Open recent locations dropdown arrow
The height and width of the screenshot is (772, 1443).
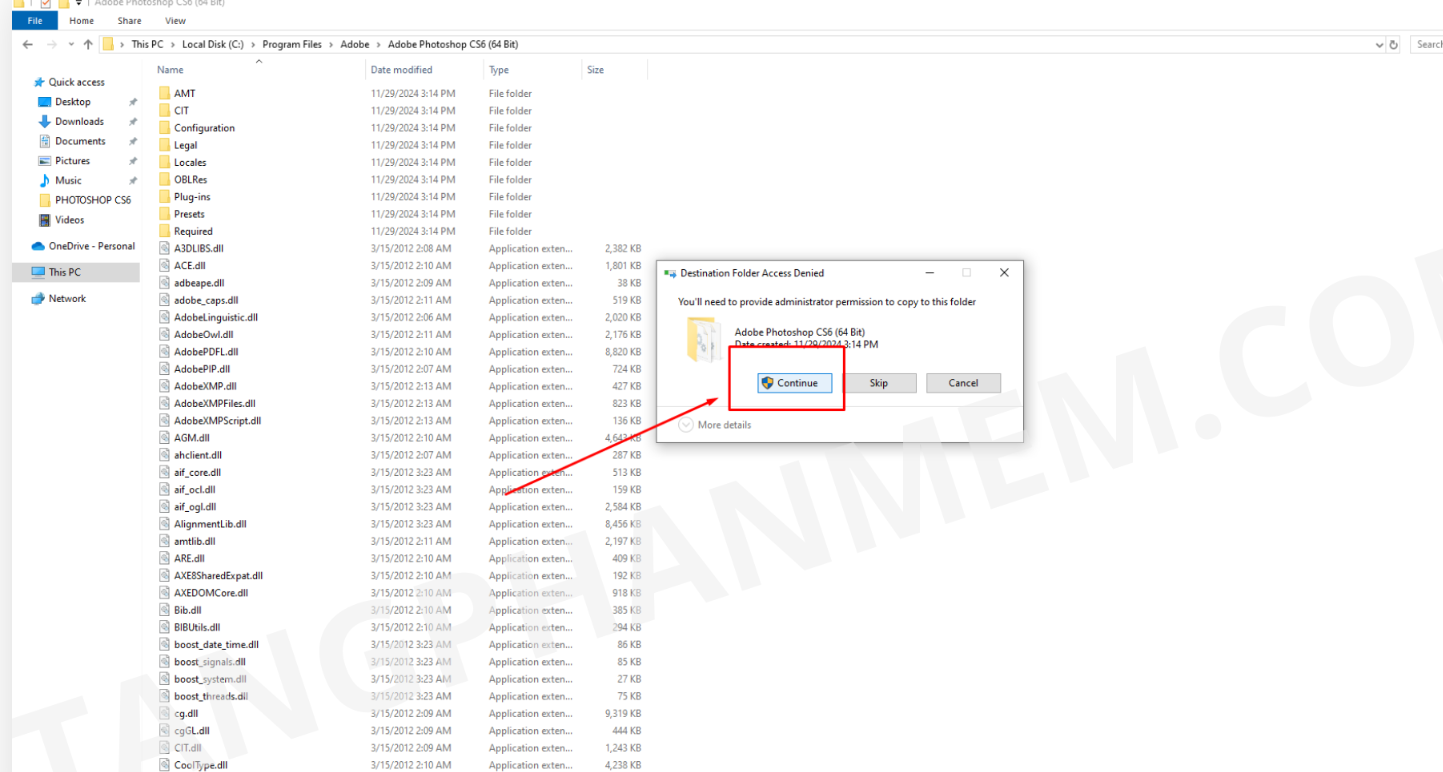click(71, 44)
